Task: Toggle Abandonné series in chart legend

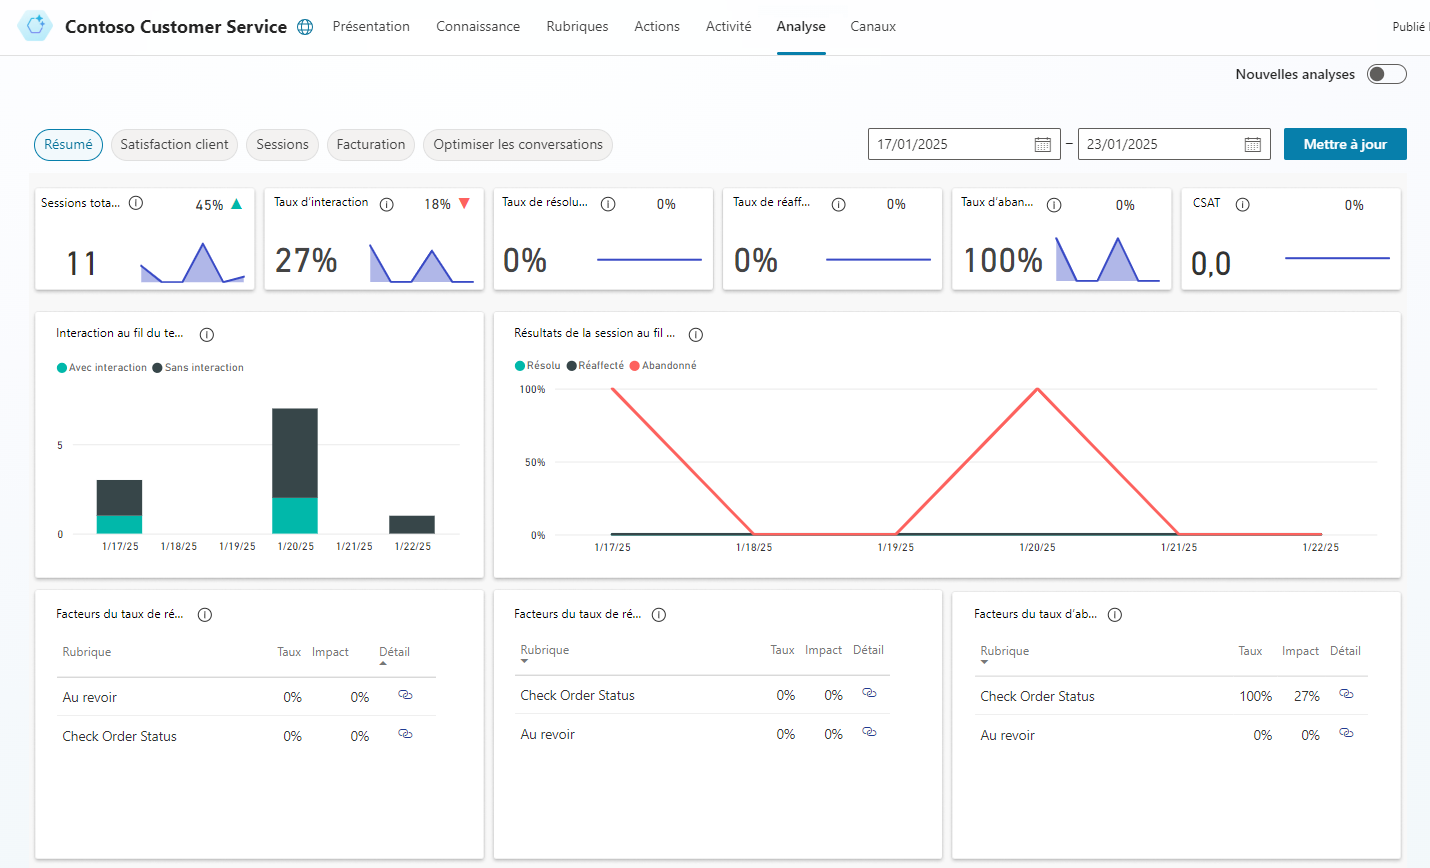Action: [x=663, y=366]
